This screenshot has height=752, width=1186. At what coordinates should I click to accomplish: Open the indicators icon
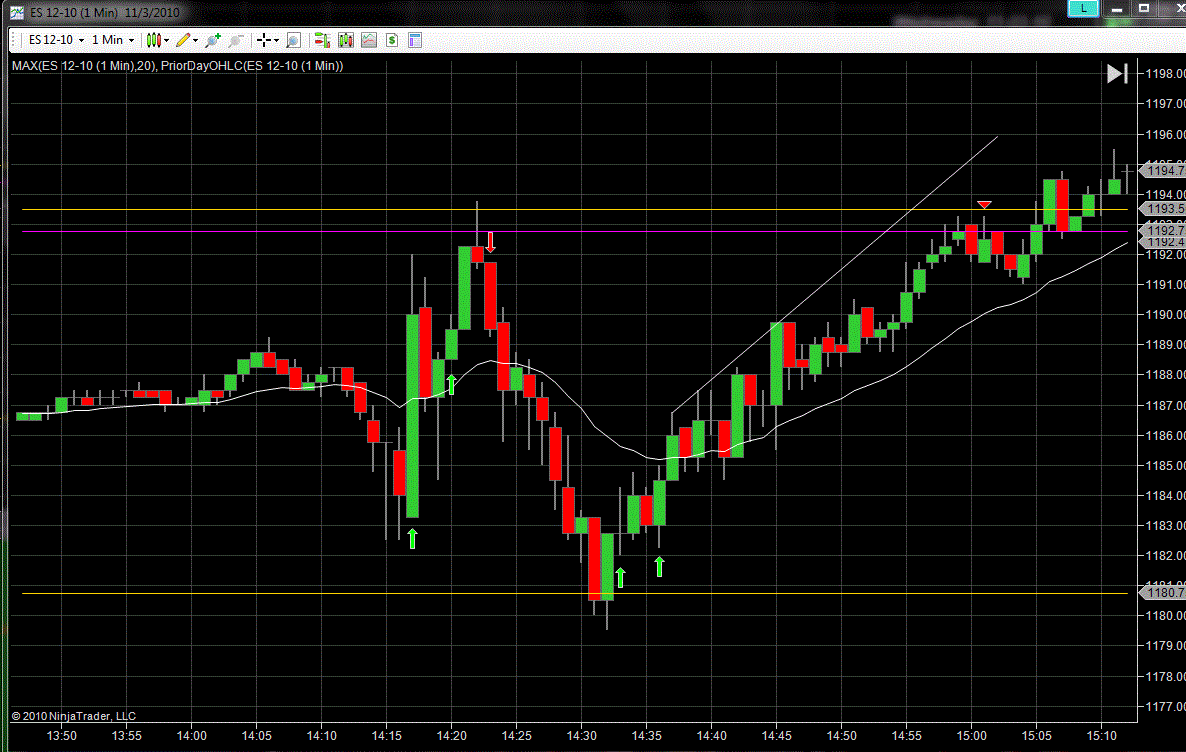tap(369, 40)
